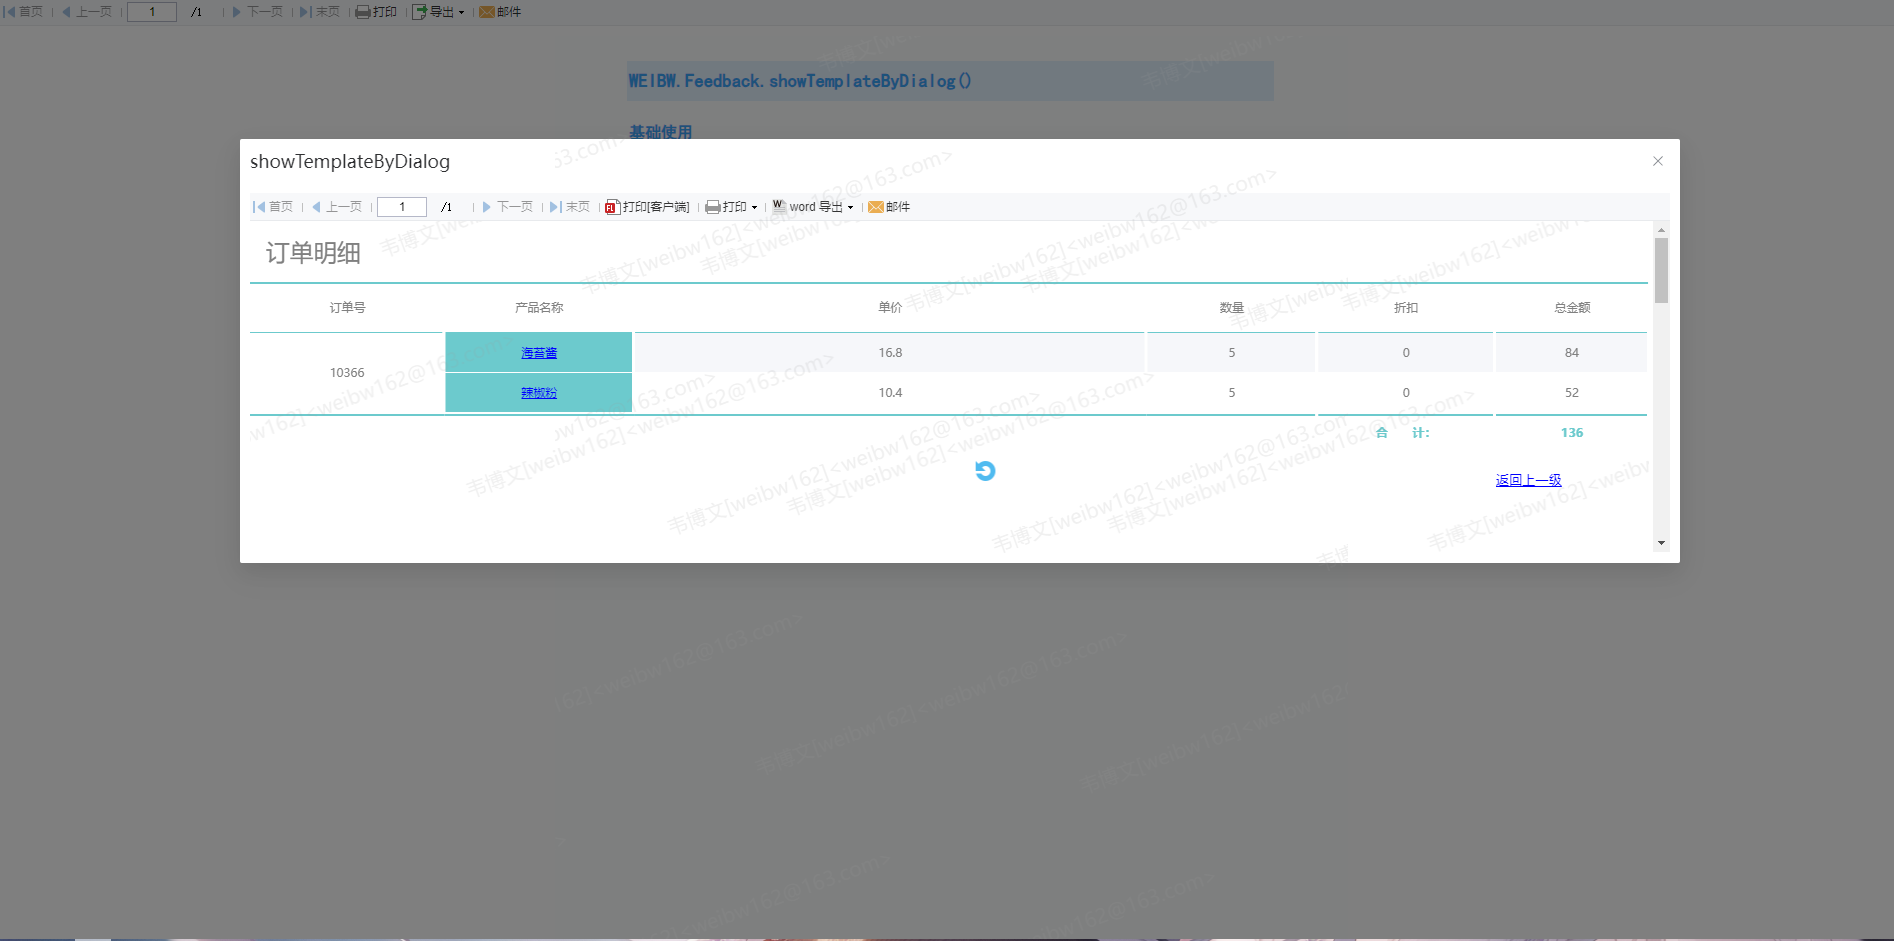Viewport: 1894px width, 941px height.
Task: Open the 辣椒粉 product link
Action: tap(539, 393)
